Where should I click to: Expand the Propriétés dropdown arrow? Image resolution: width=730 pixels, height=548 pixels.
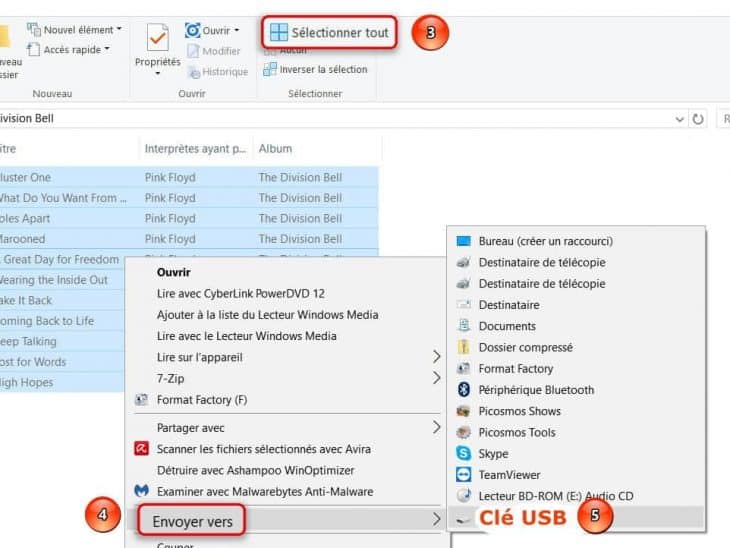tap(157, 74)
